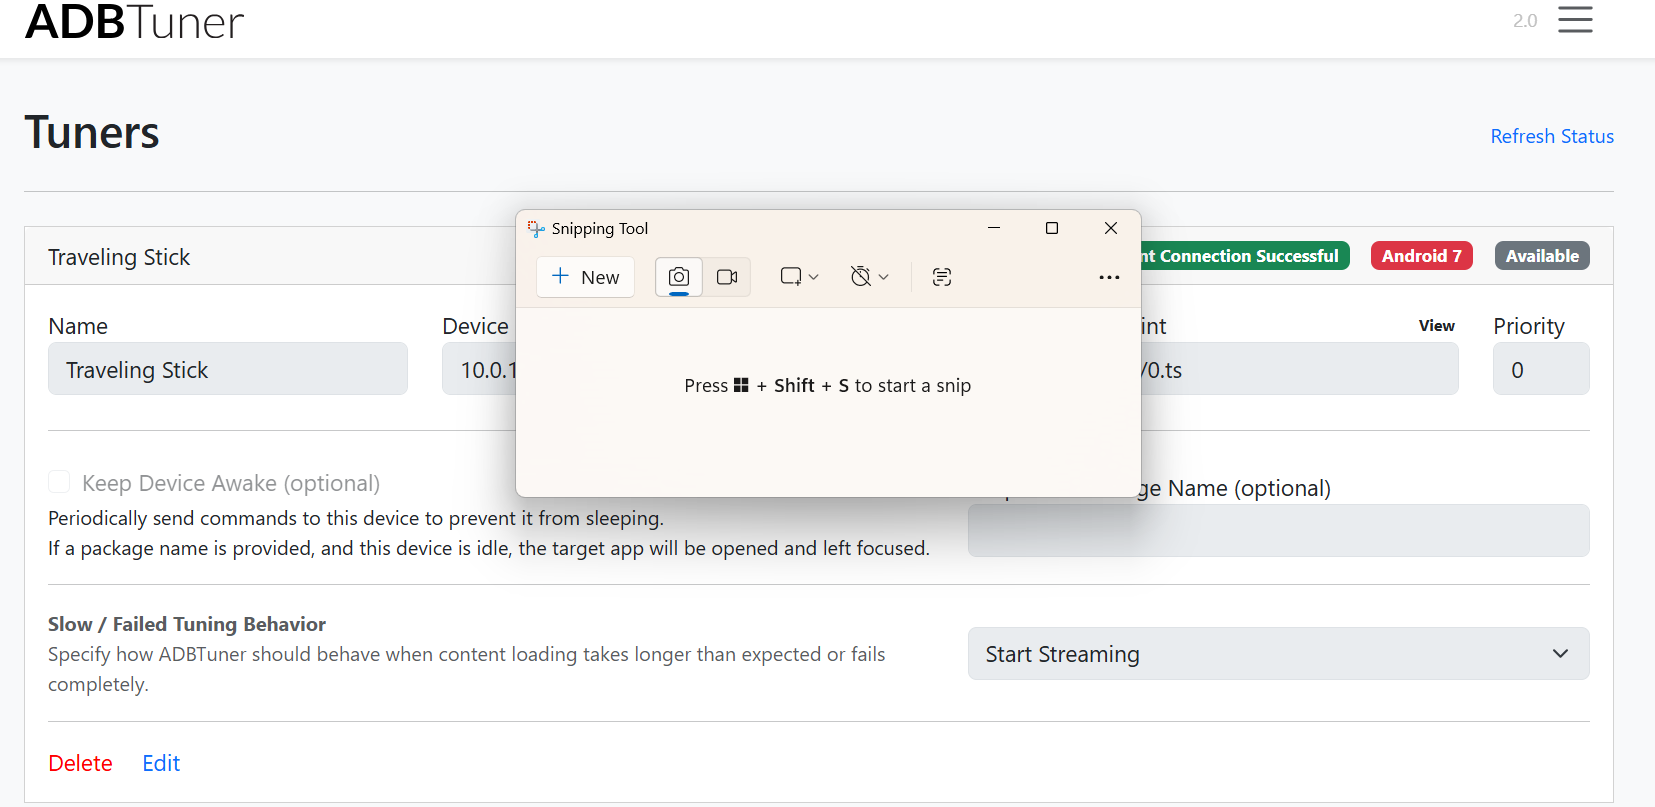Open the snip delay timer dropdown
Image resolution: width=1655 pixels, height=807 pixels.
coord(868,277)
